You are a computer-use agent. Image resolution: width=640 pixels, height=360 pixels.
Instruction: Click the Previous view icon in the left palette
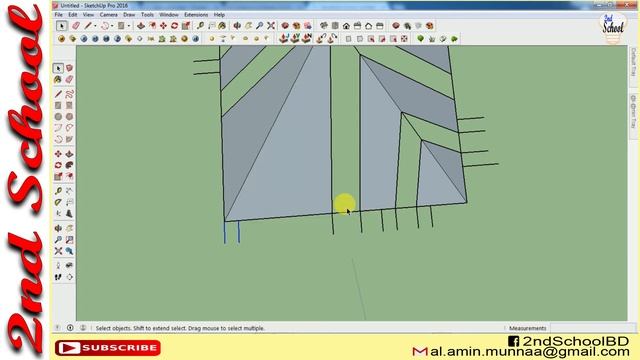(x=69, y=251)
